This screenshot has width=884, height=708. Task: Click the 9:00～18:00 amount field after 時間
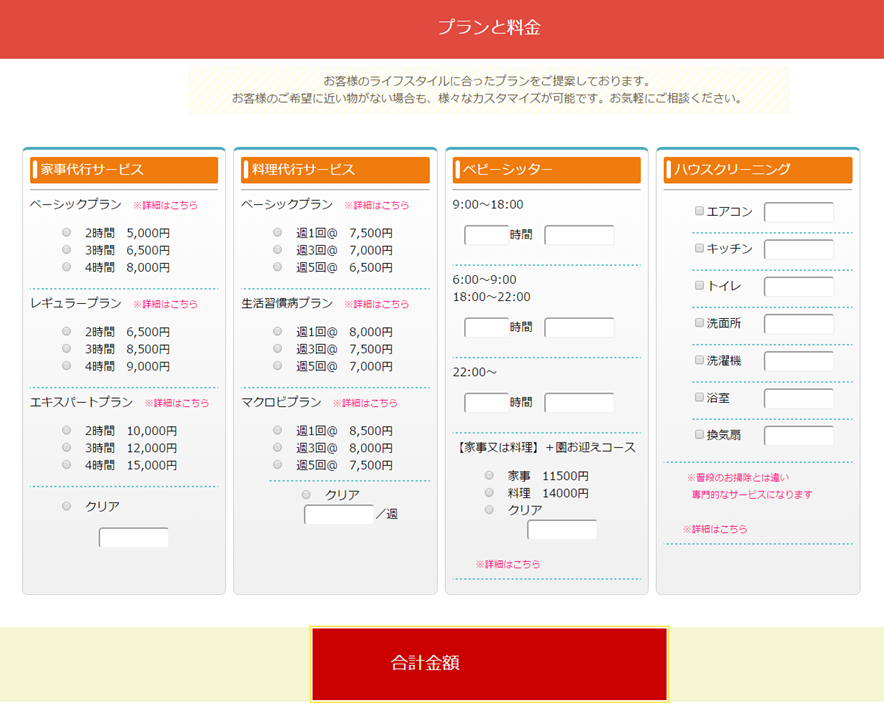pos(580,235)
